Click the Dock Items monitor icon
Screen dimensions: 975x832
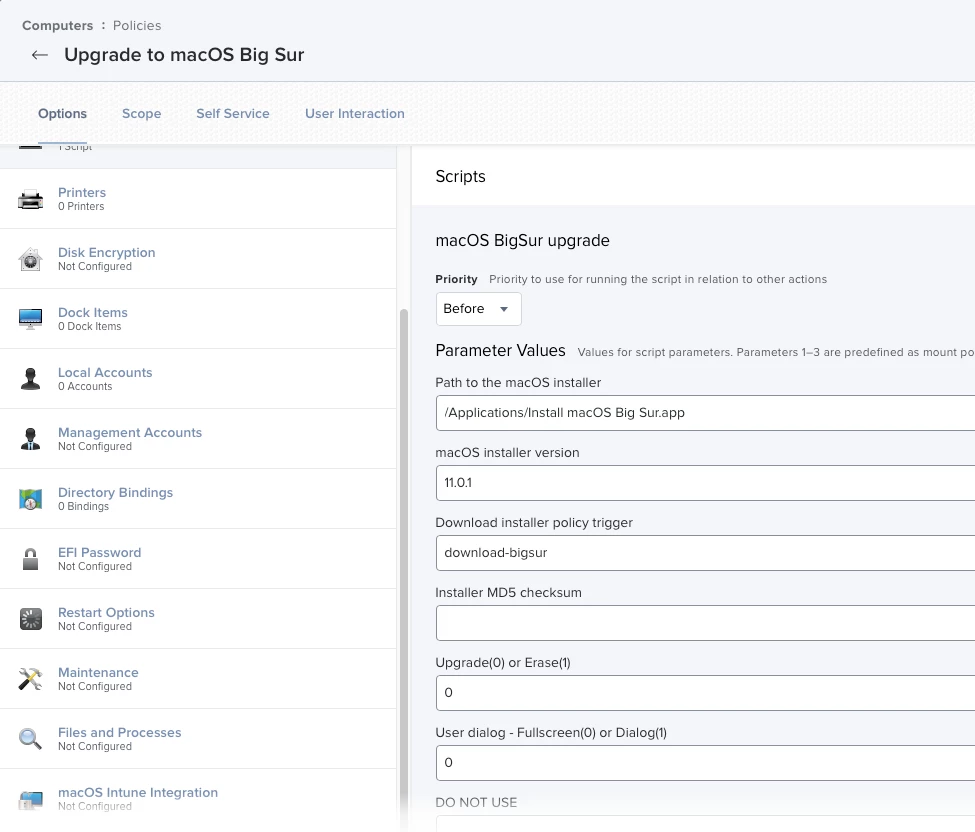[30, 319]
